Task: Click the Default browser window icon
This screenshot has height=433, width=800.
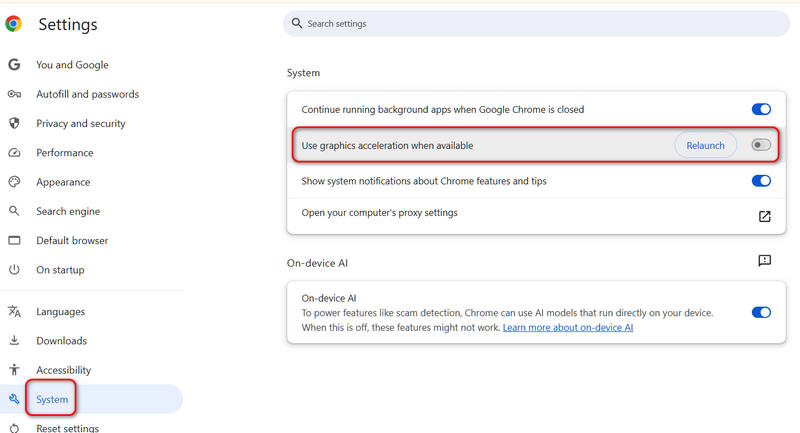Action: coord(14,240)
